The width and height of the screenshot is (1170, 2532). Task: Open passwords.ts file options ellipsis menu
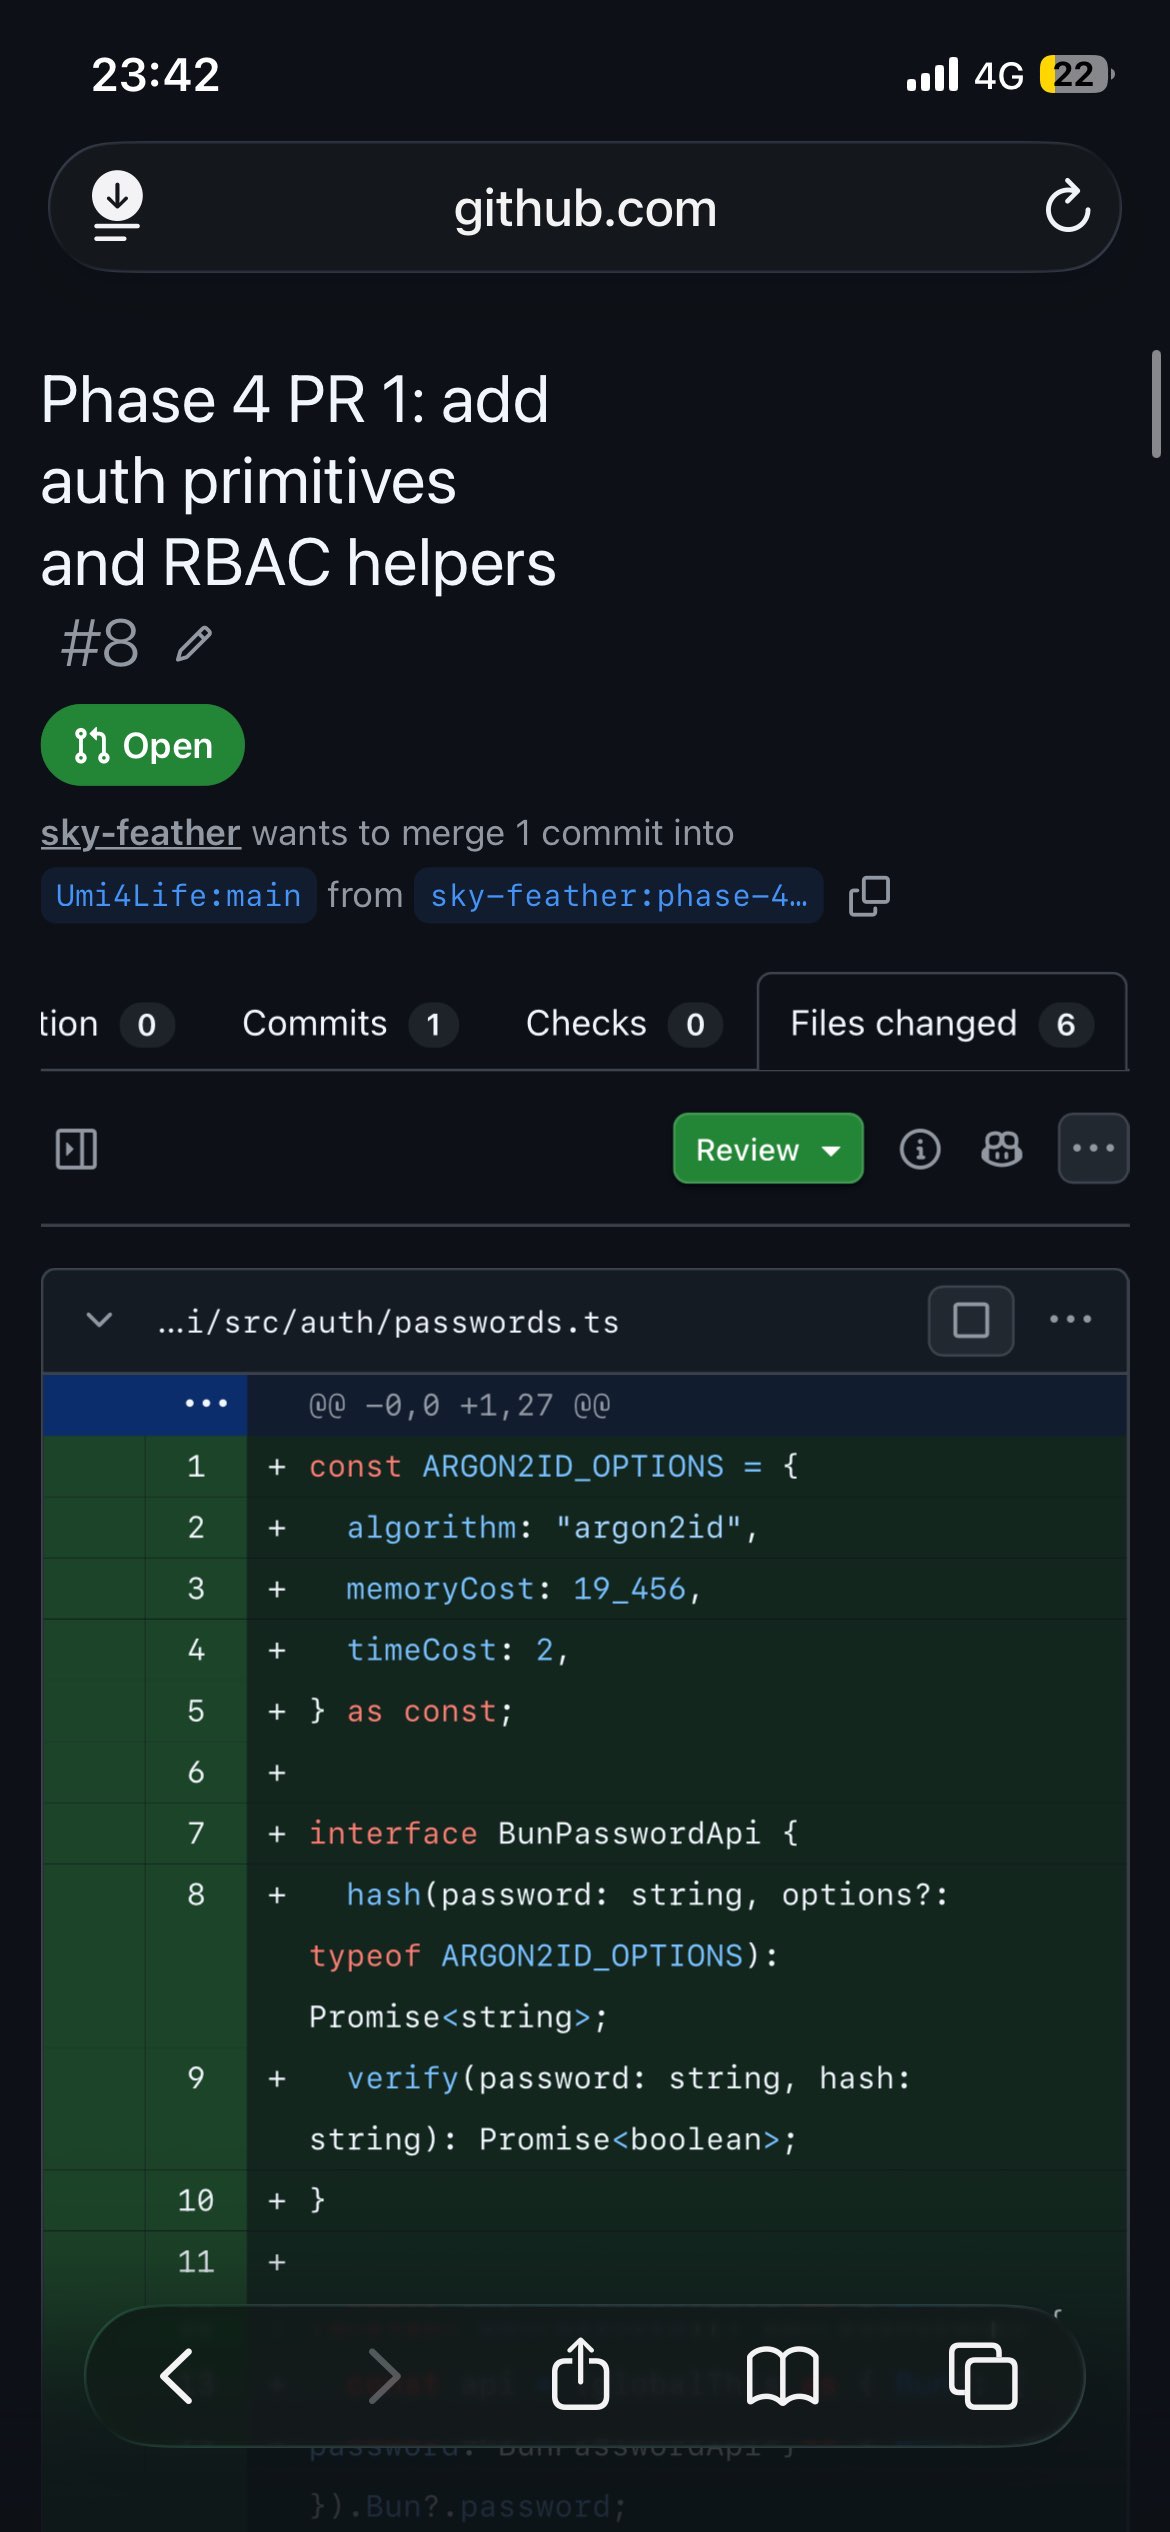tap(1070, 1320)
